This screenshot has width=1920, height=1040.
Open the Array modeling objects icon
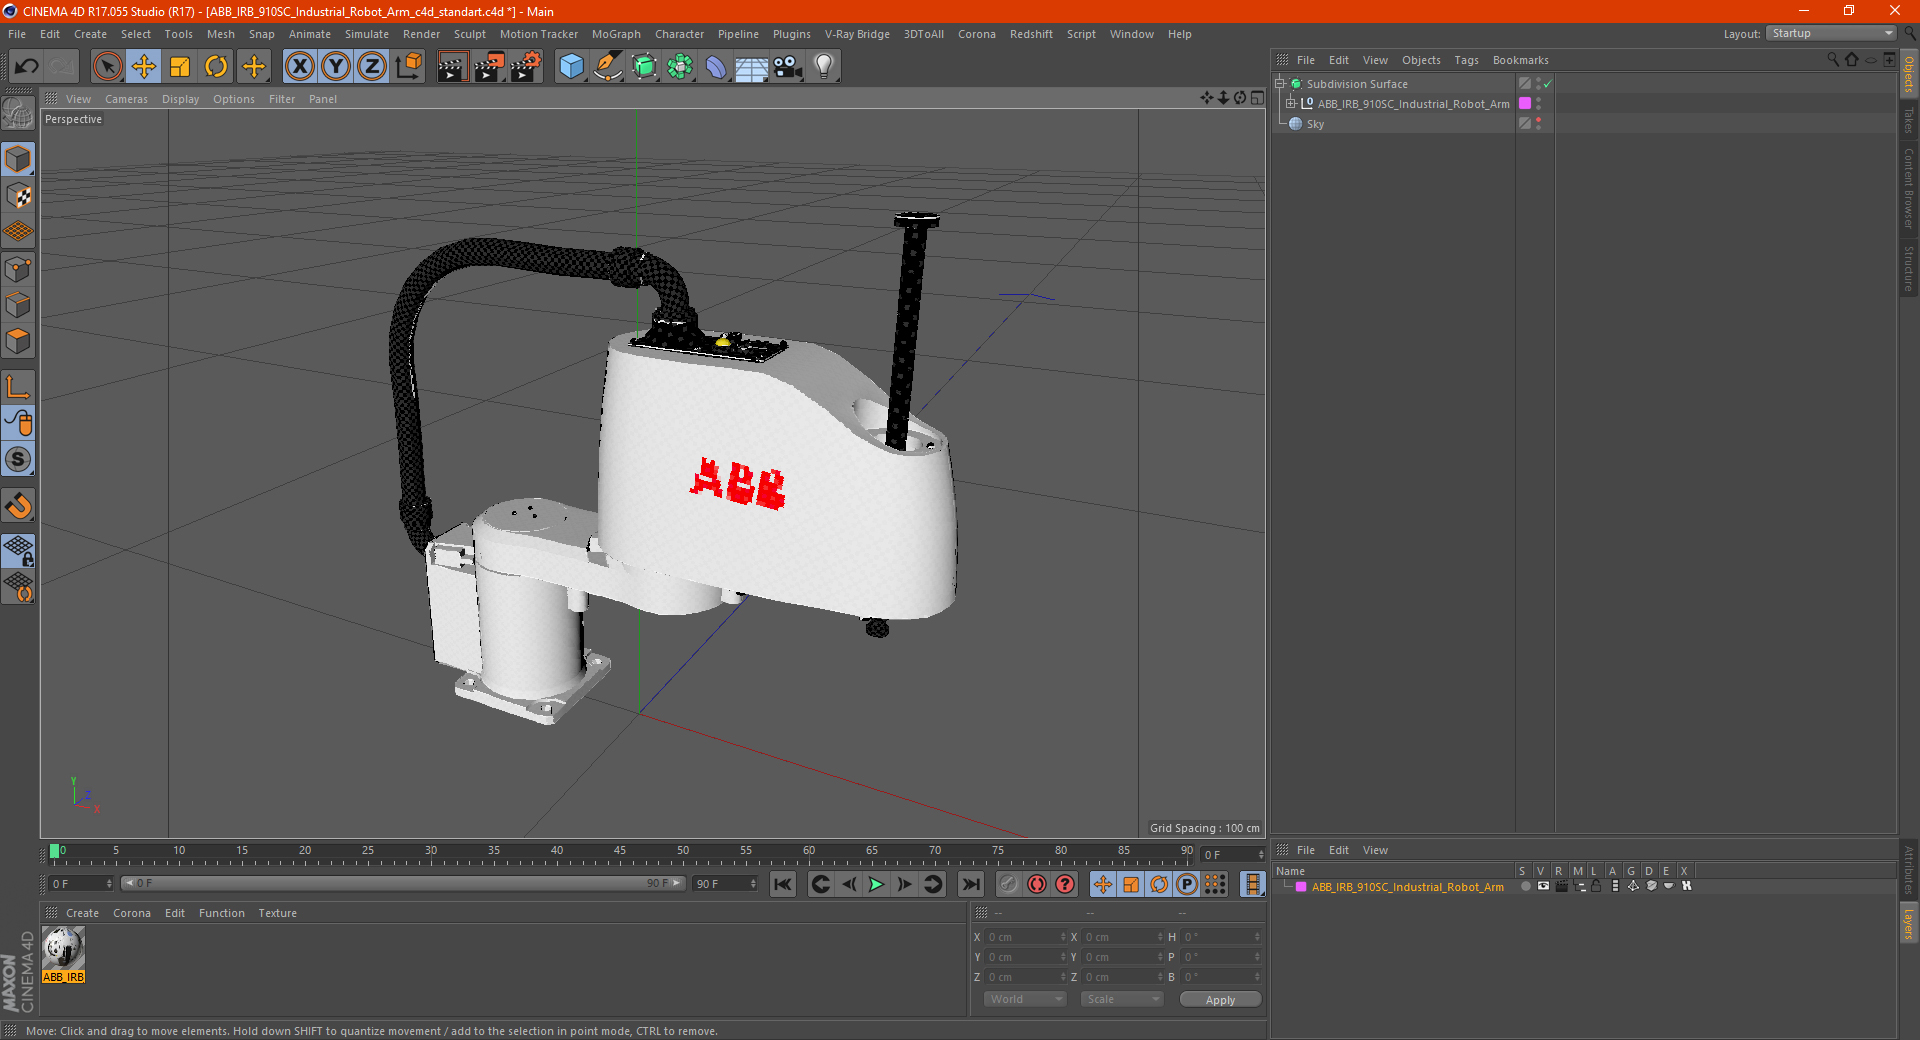[680, 67]
